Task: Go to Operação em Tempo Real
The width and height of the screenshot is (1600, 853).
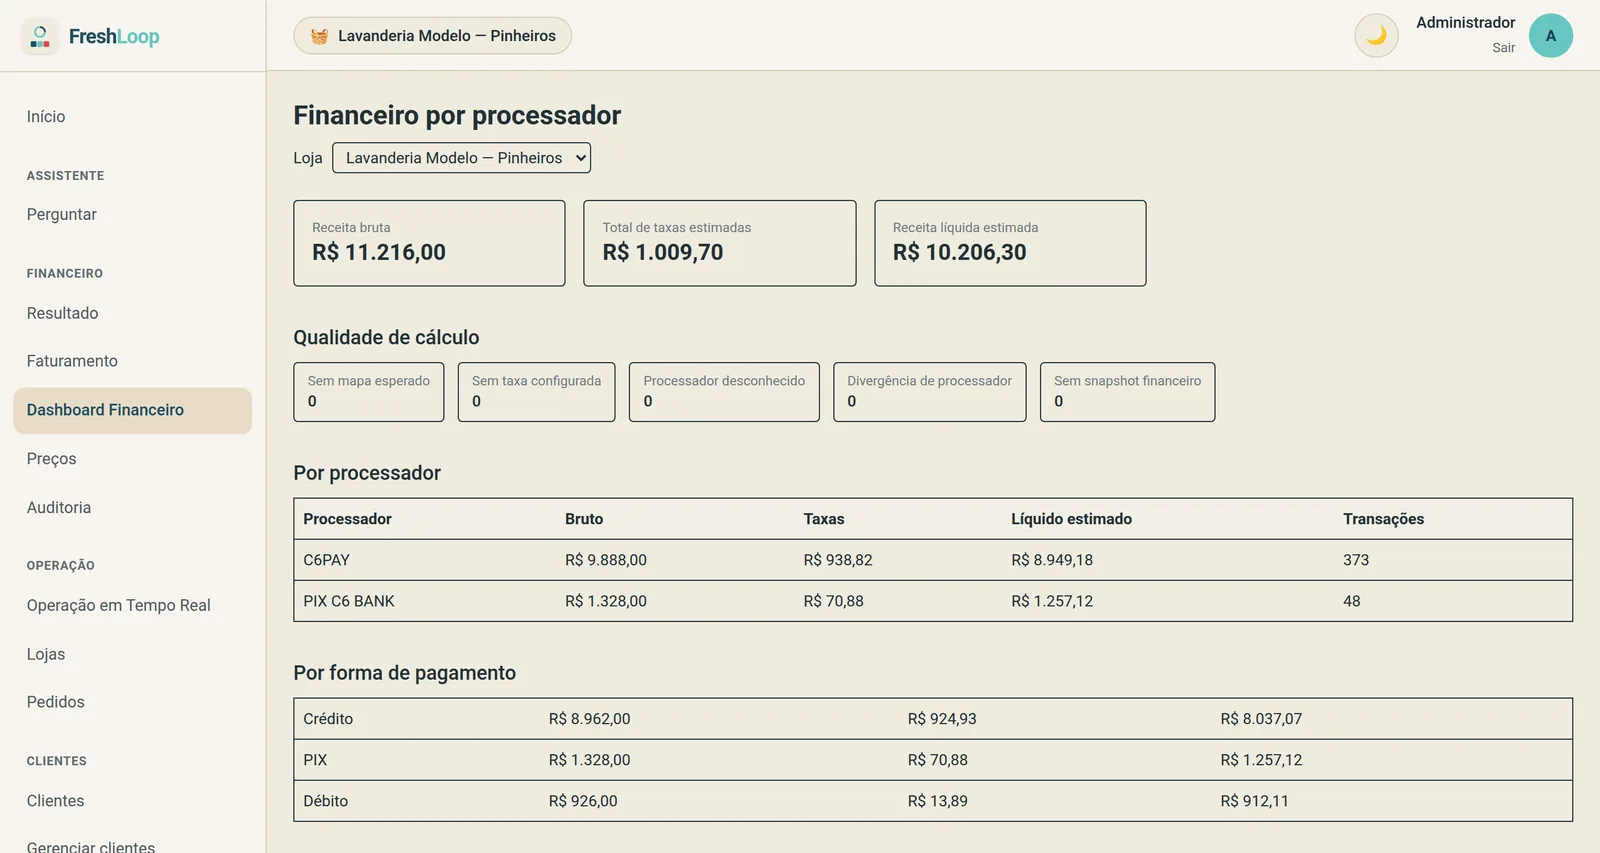Action: (x=119, y=606)
